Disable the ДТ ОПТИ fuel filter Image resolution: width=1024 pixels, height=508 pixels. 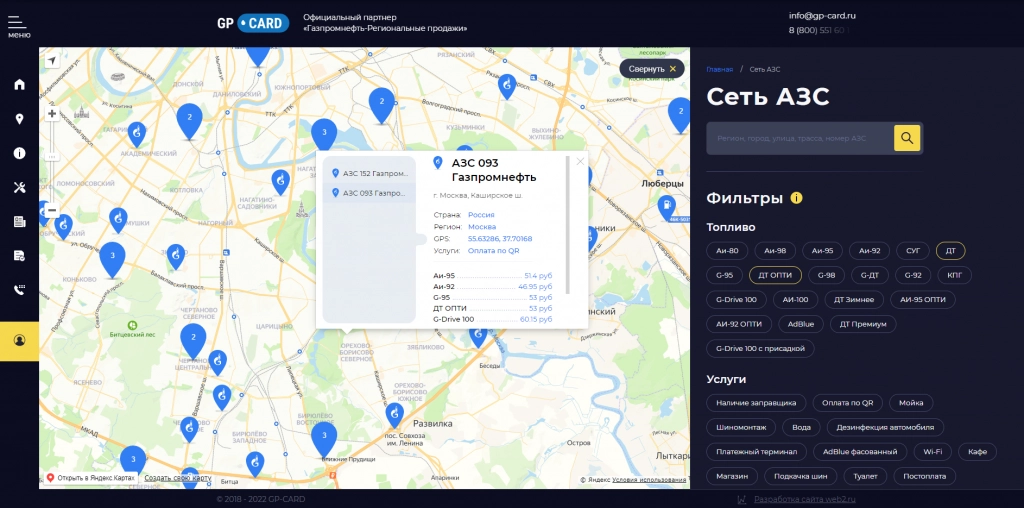click(x=775, y=275)
